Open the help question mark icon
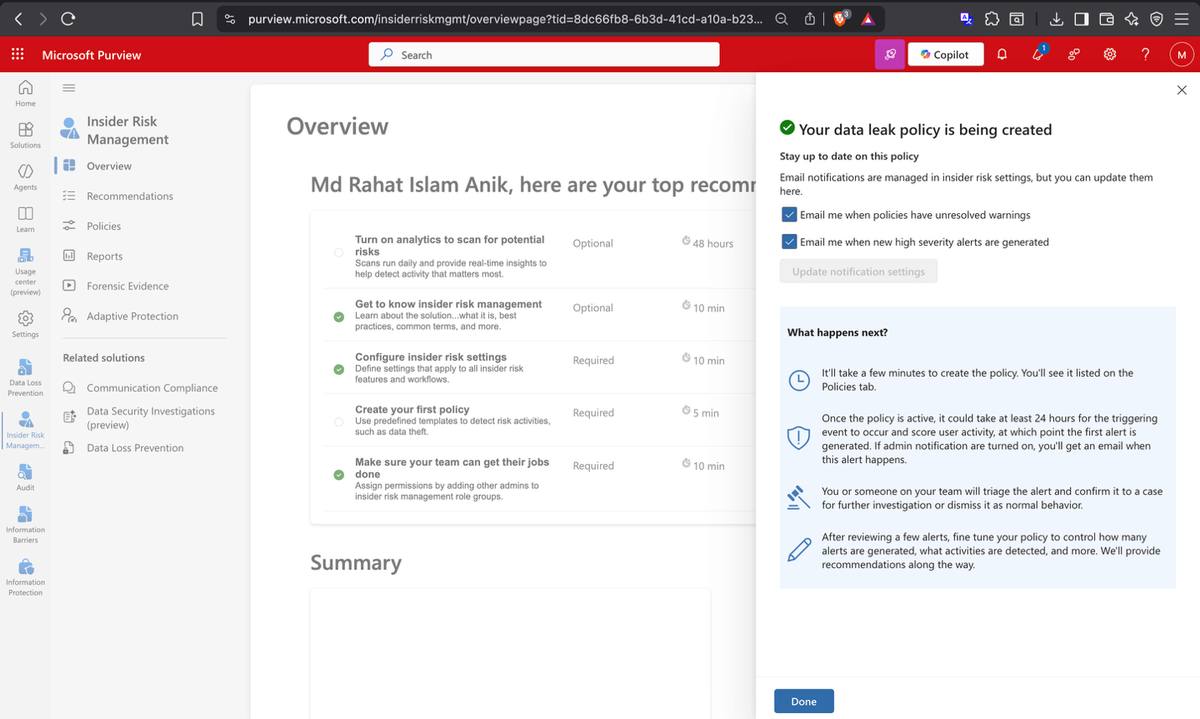 1145,54
